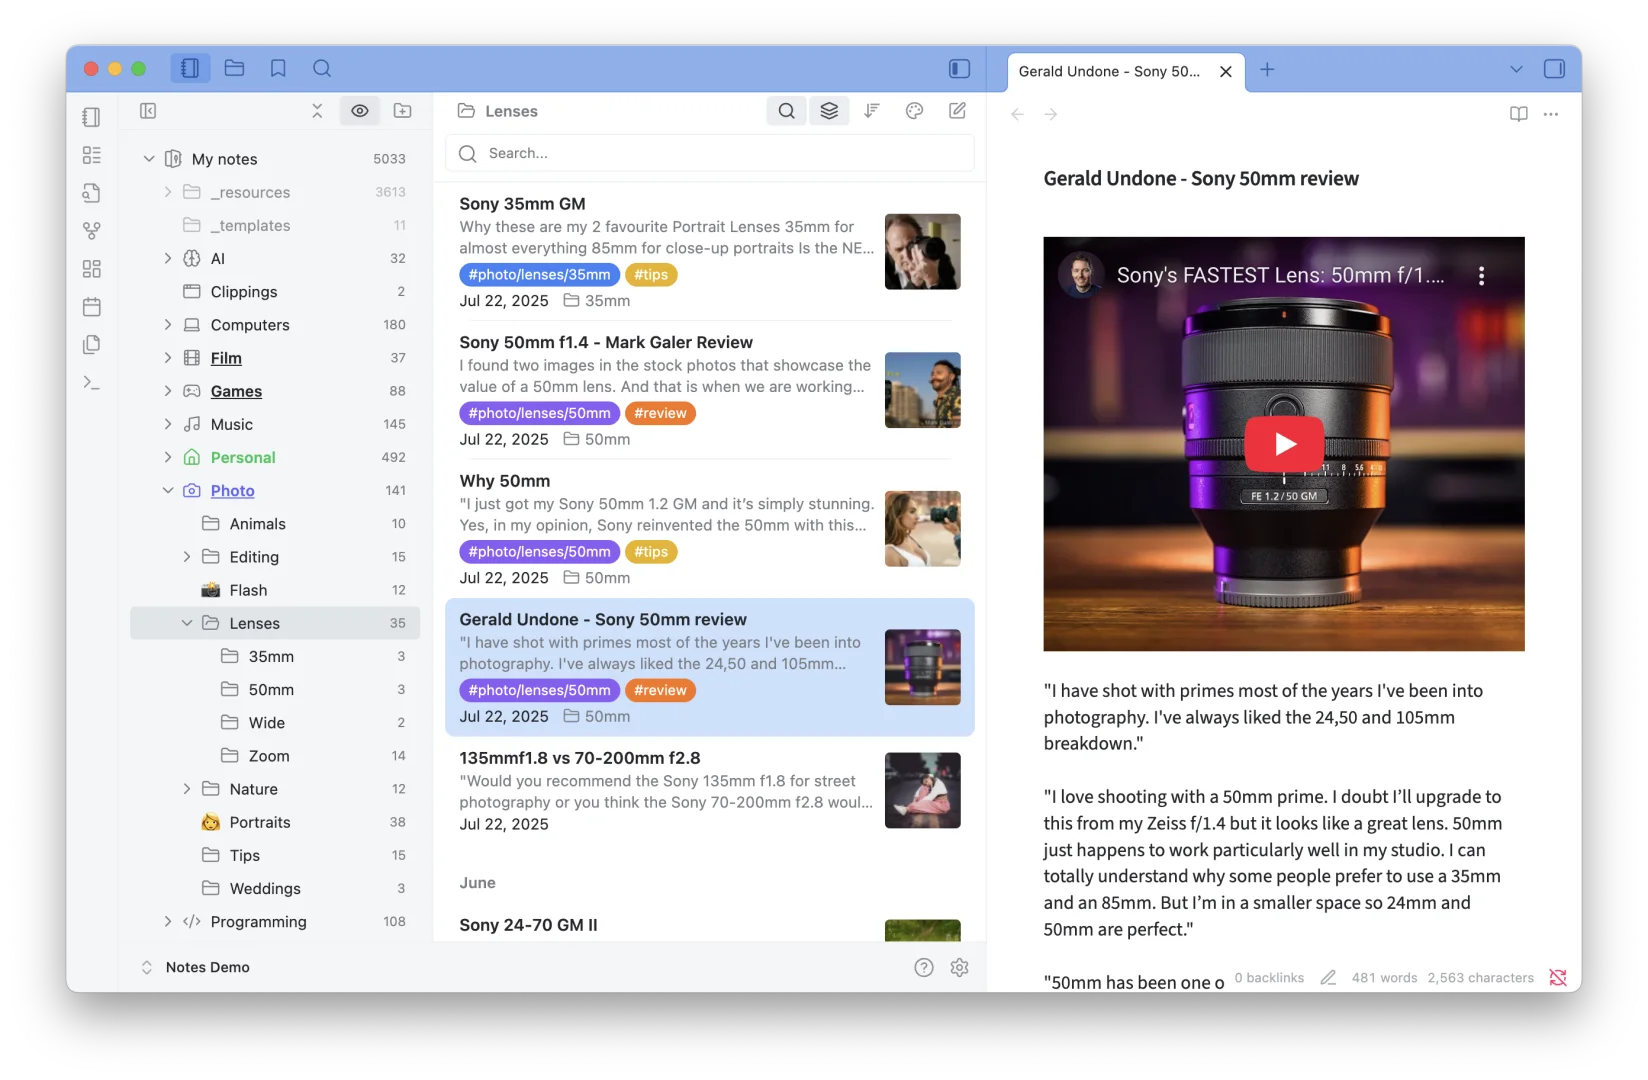Toggle showing notes from subfolders
Image resolution: width=1648 pixels, height=1080 pixels.
click(829, 111)
